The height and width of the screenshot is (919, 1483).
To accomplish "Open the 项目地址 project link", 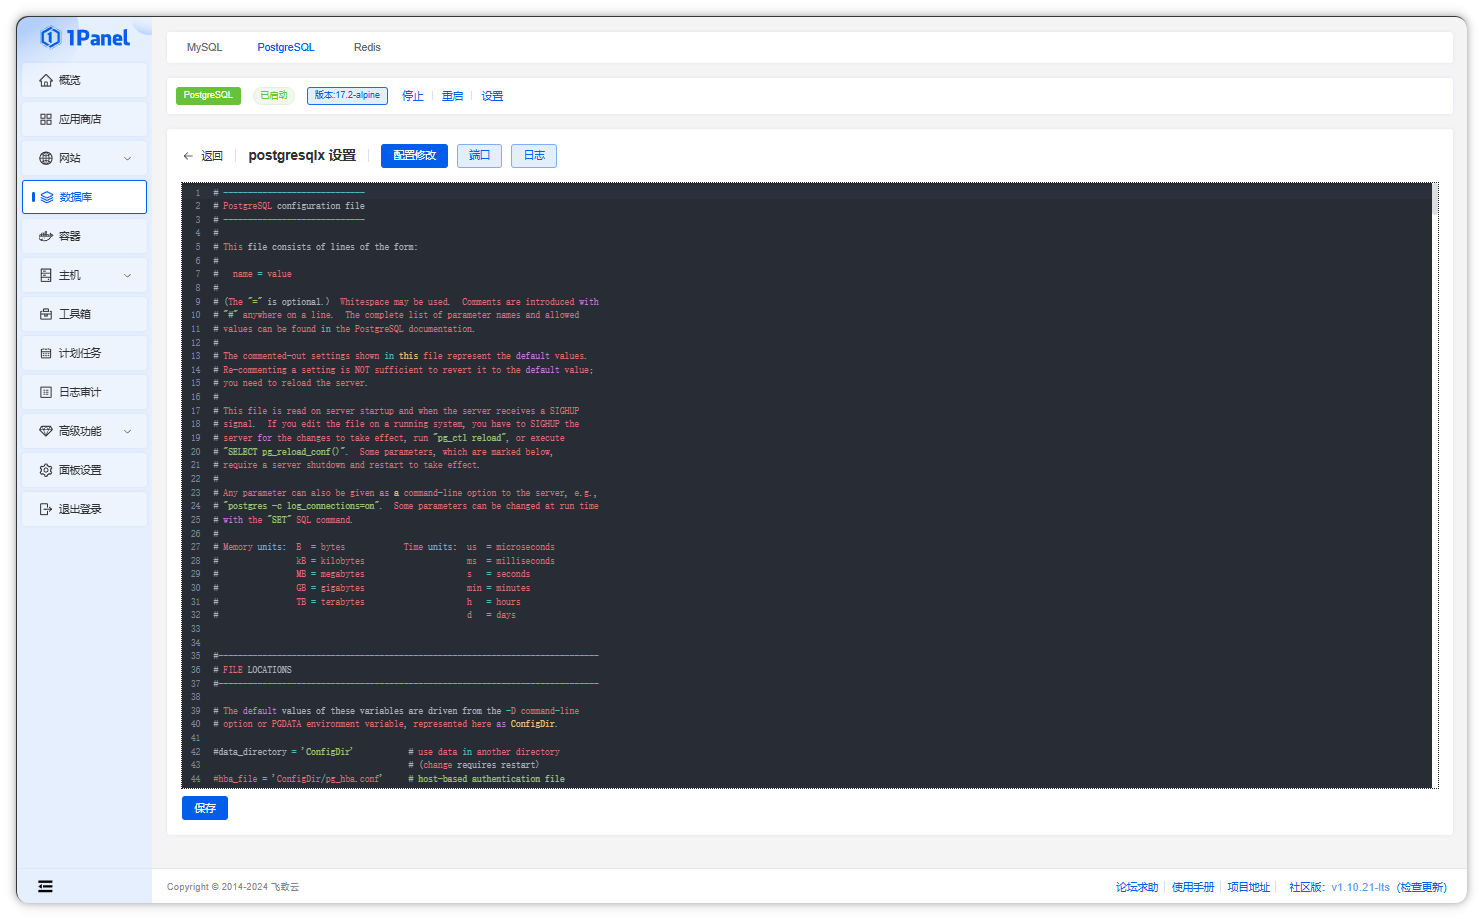I will pyautogui.click(x=1249, y=887).
